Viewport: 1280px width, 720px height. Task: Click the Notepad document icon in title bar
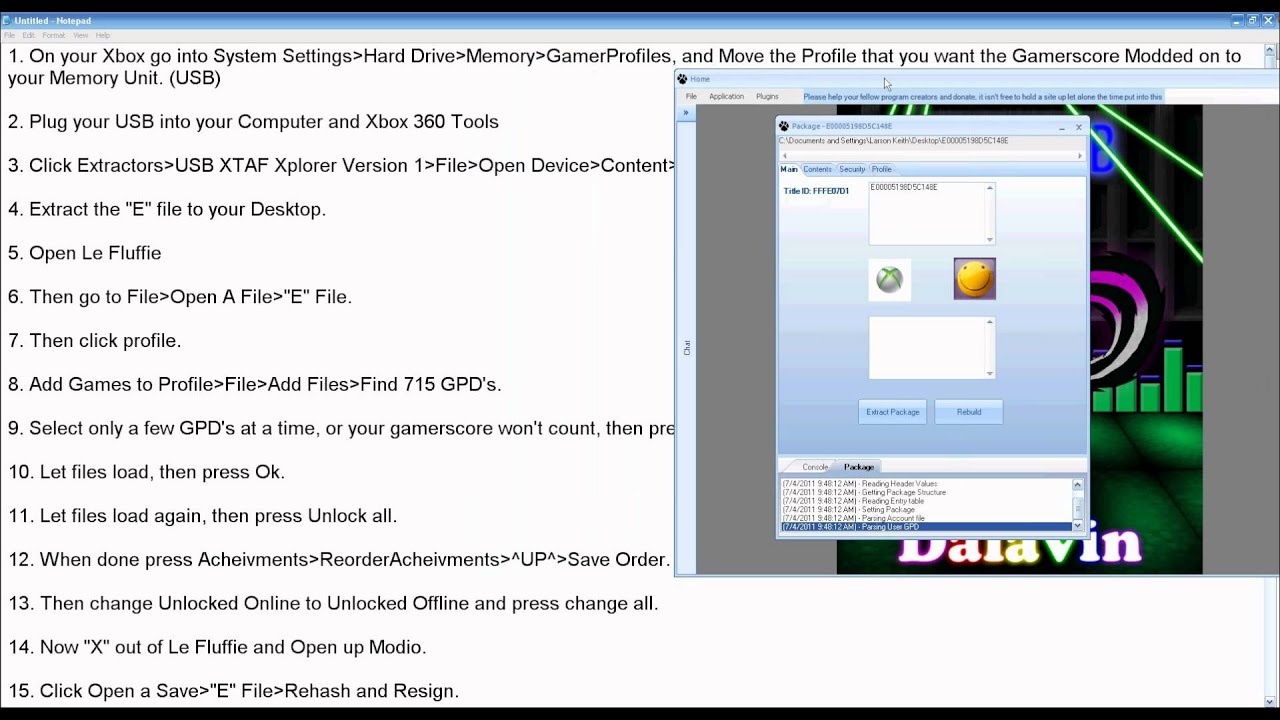pos(7,20)
